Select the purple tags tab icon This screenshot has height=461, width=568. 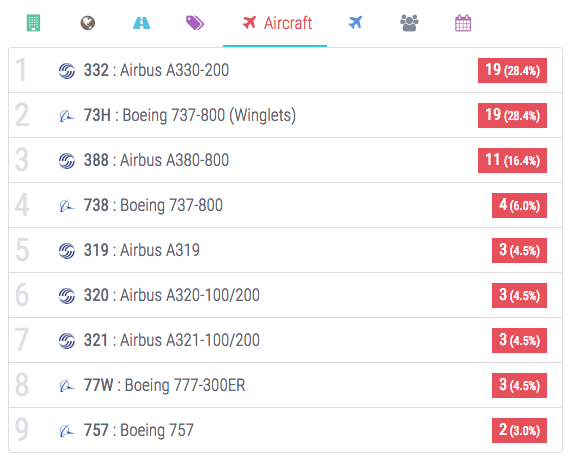(x=195, y=23)
